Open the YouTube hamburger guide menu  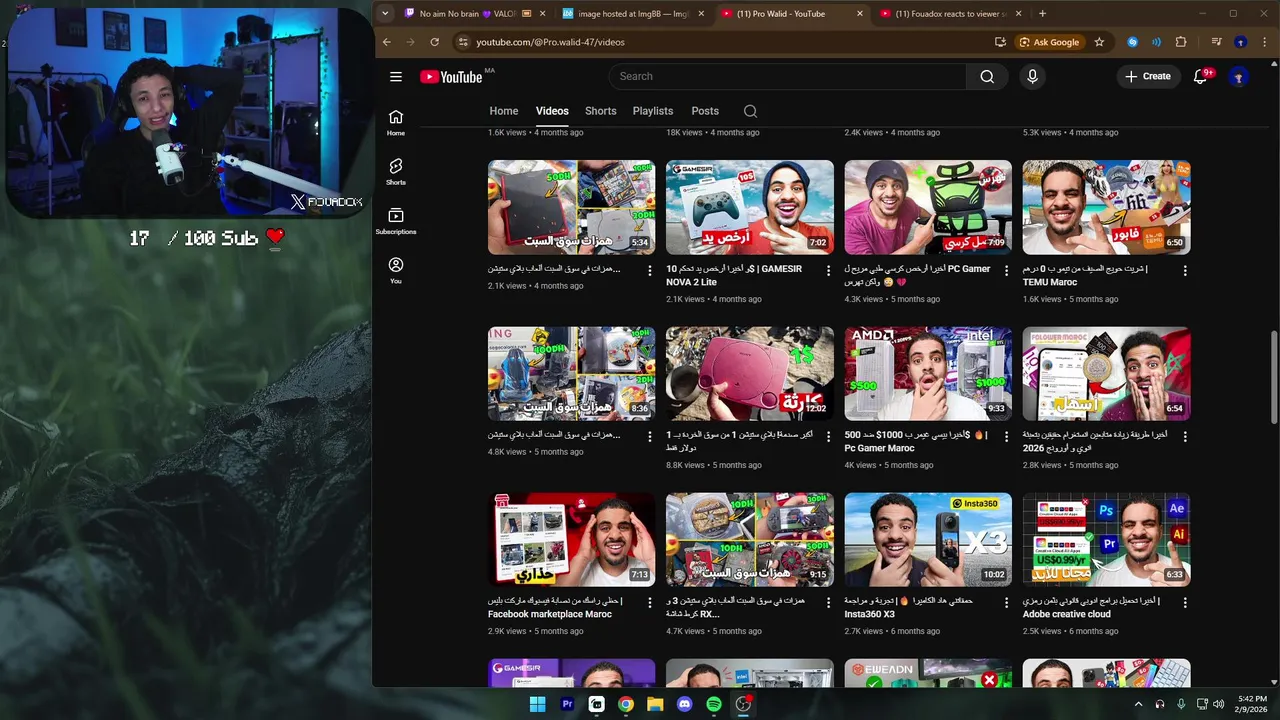click(396, 77)
